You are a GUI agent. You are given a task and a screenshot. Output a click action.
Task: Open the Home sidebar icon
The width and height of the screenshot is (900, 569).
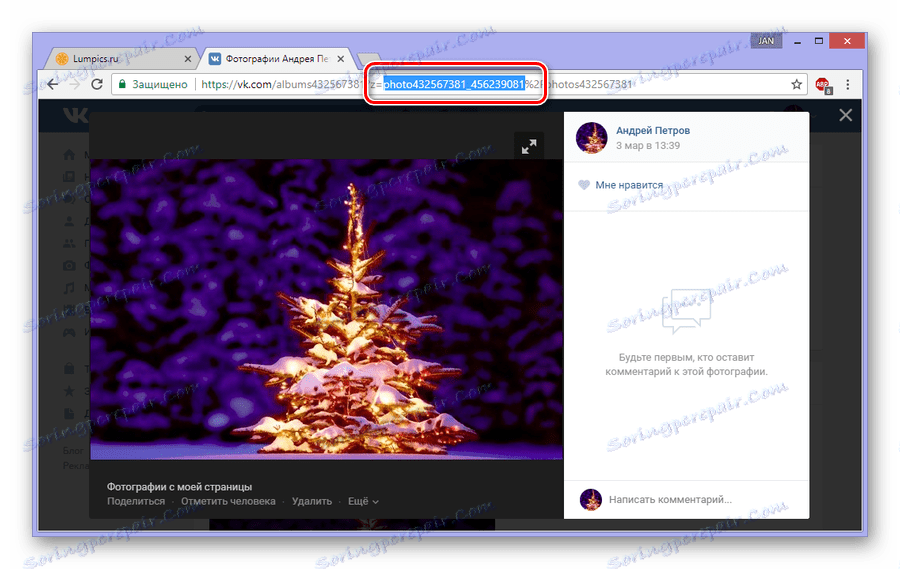tap(69, 155)
